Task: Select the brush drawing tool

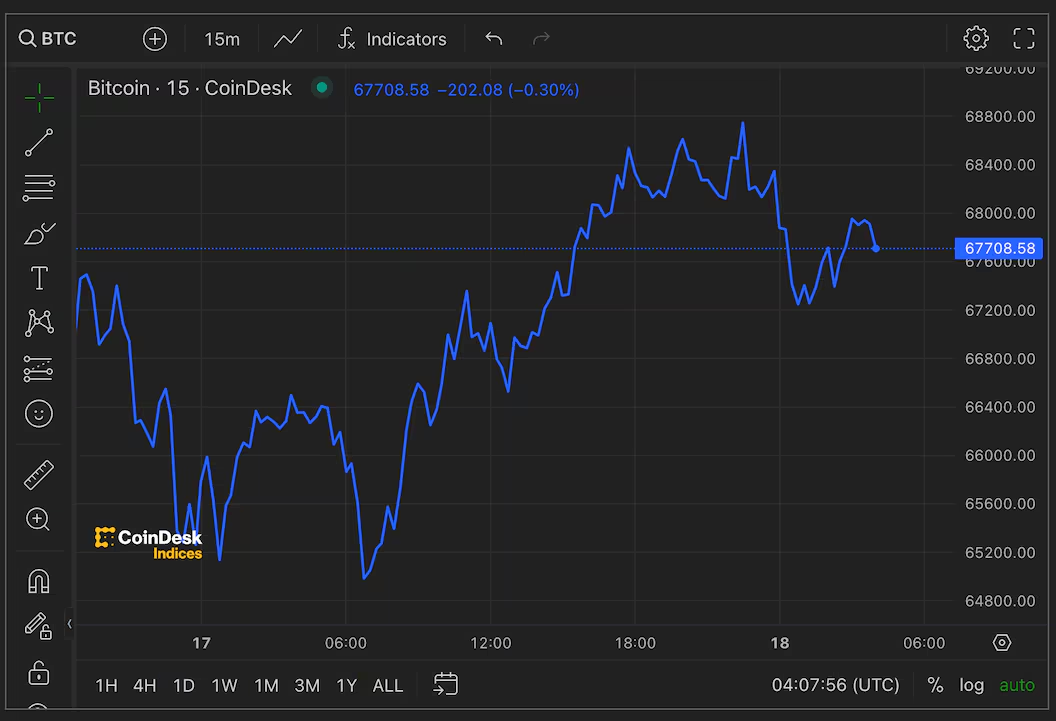Action: (39, 233)
